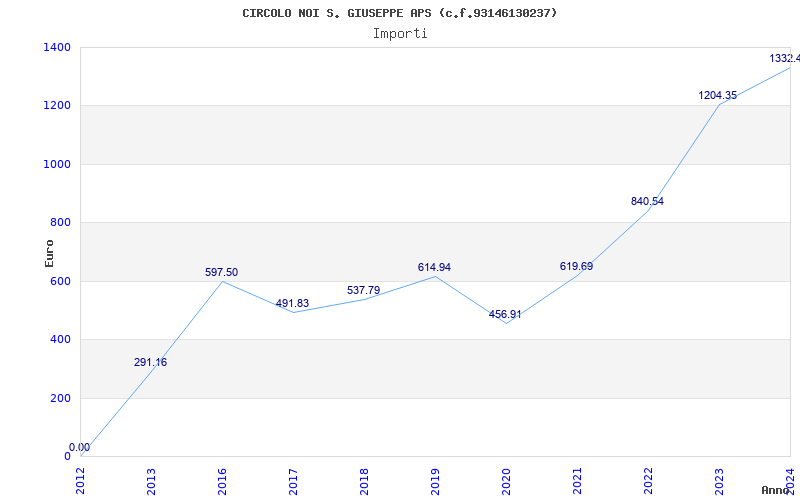Click the Importi subtitle

pos(400,34)
